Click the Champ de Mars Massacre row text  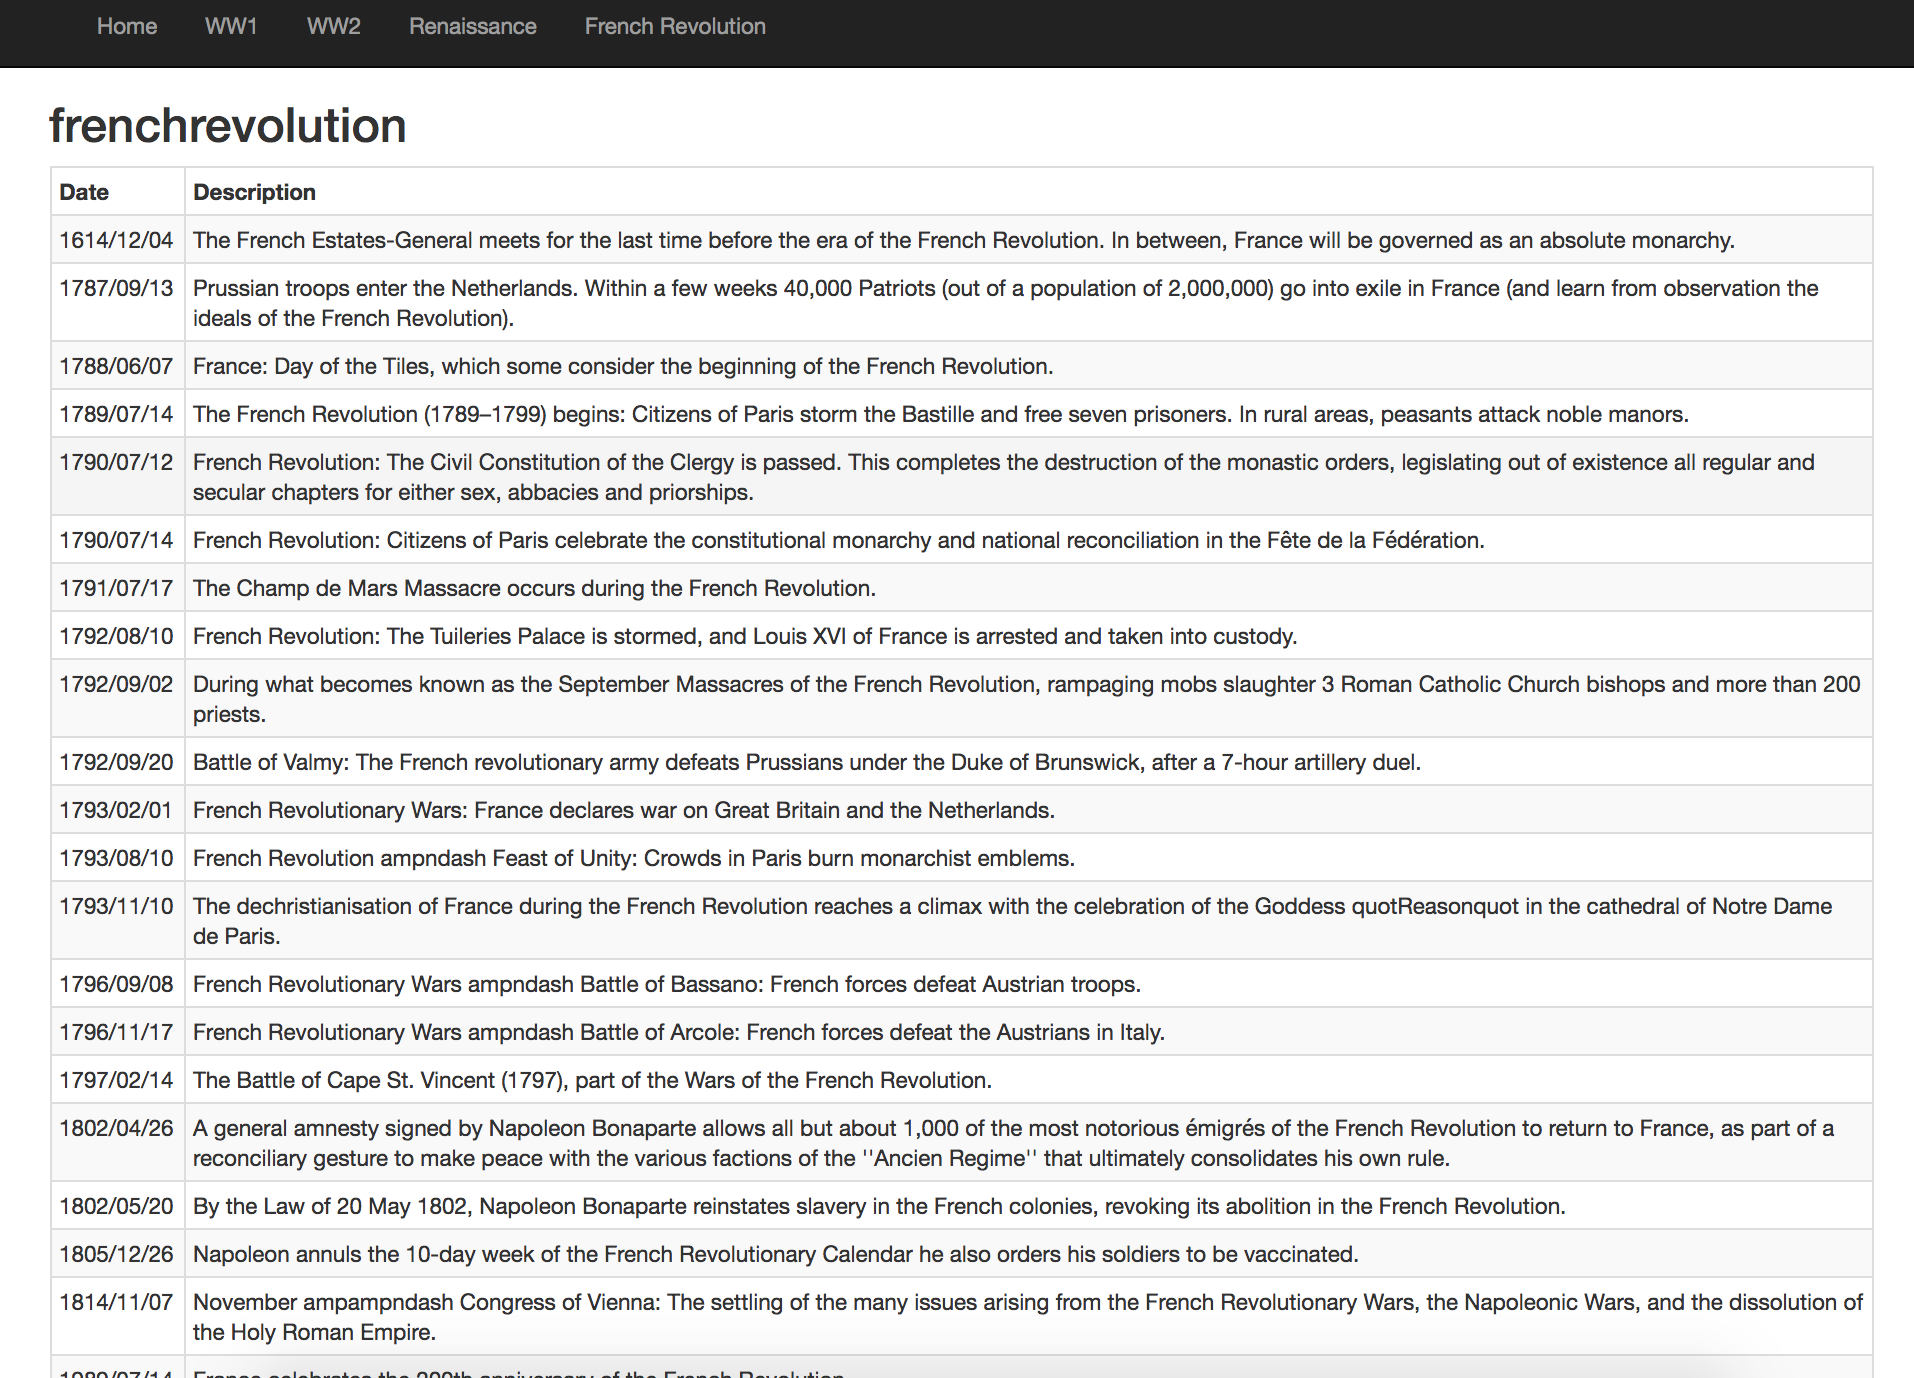[x=534, y=588]
